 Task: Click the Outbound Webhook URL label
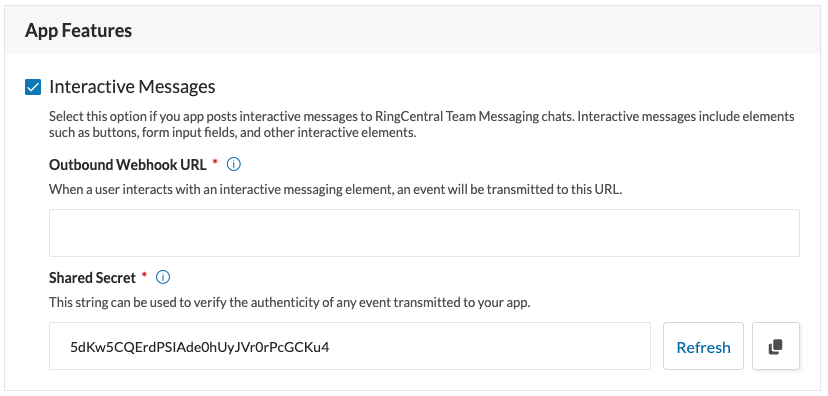tap(127, 165)
